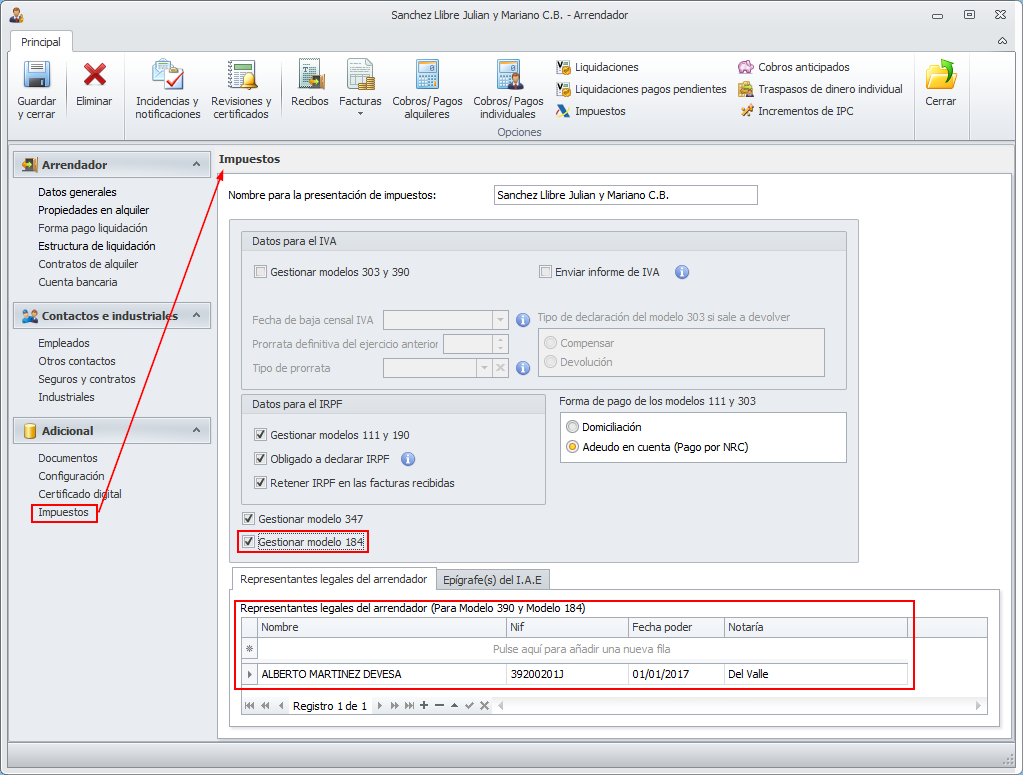Click info icon beside Tipo de prorrata
The height and width of the screenshot is (775, 1023).
tap(523, 368)
